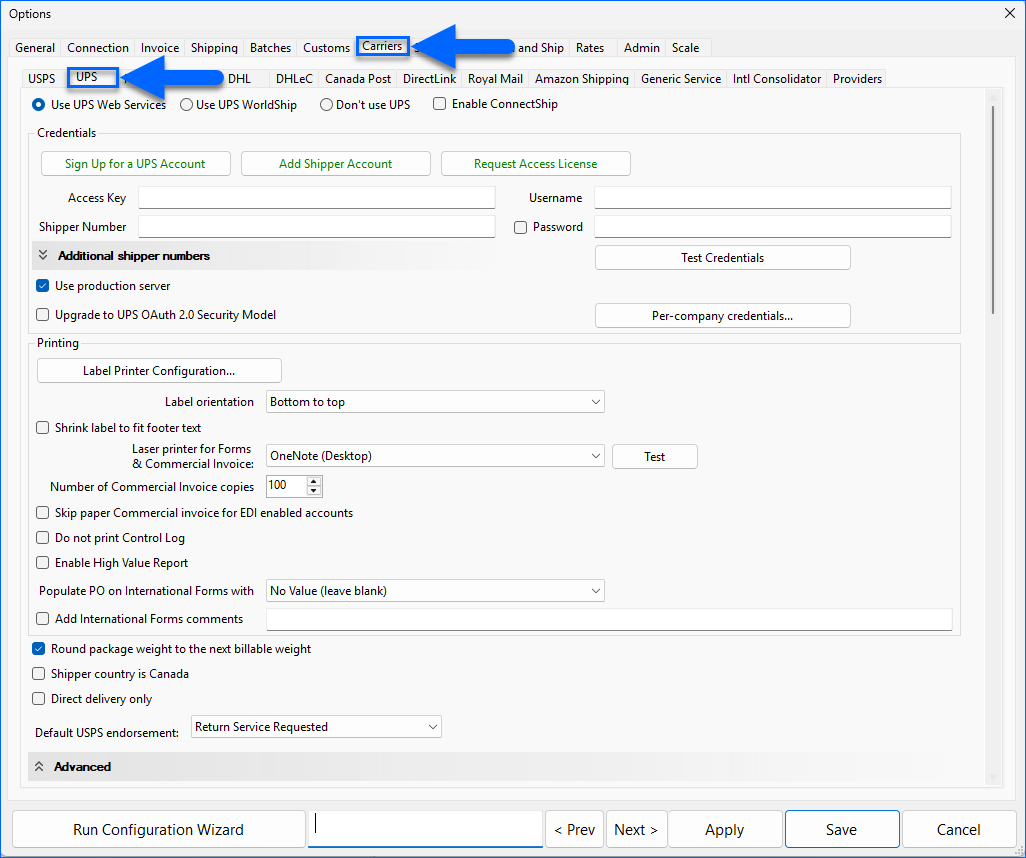Click the Apply button
The width and height of the screenshot is (1026, 858).
pos(725,830)
